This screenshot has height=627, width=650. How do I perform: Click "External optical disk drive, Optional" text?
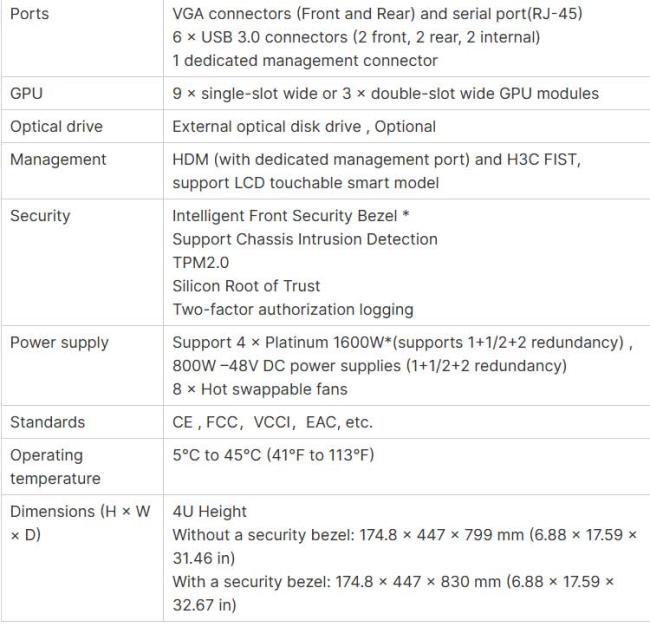pos(304,127)
